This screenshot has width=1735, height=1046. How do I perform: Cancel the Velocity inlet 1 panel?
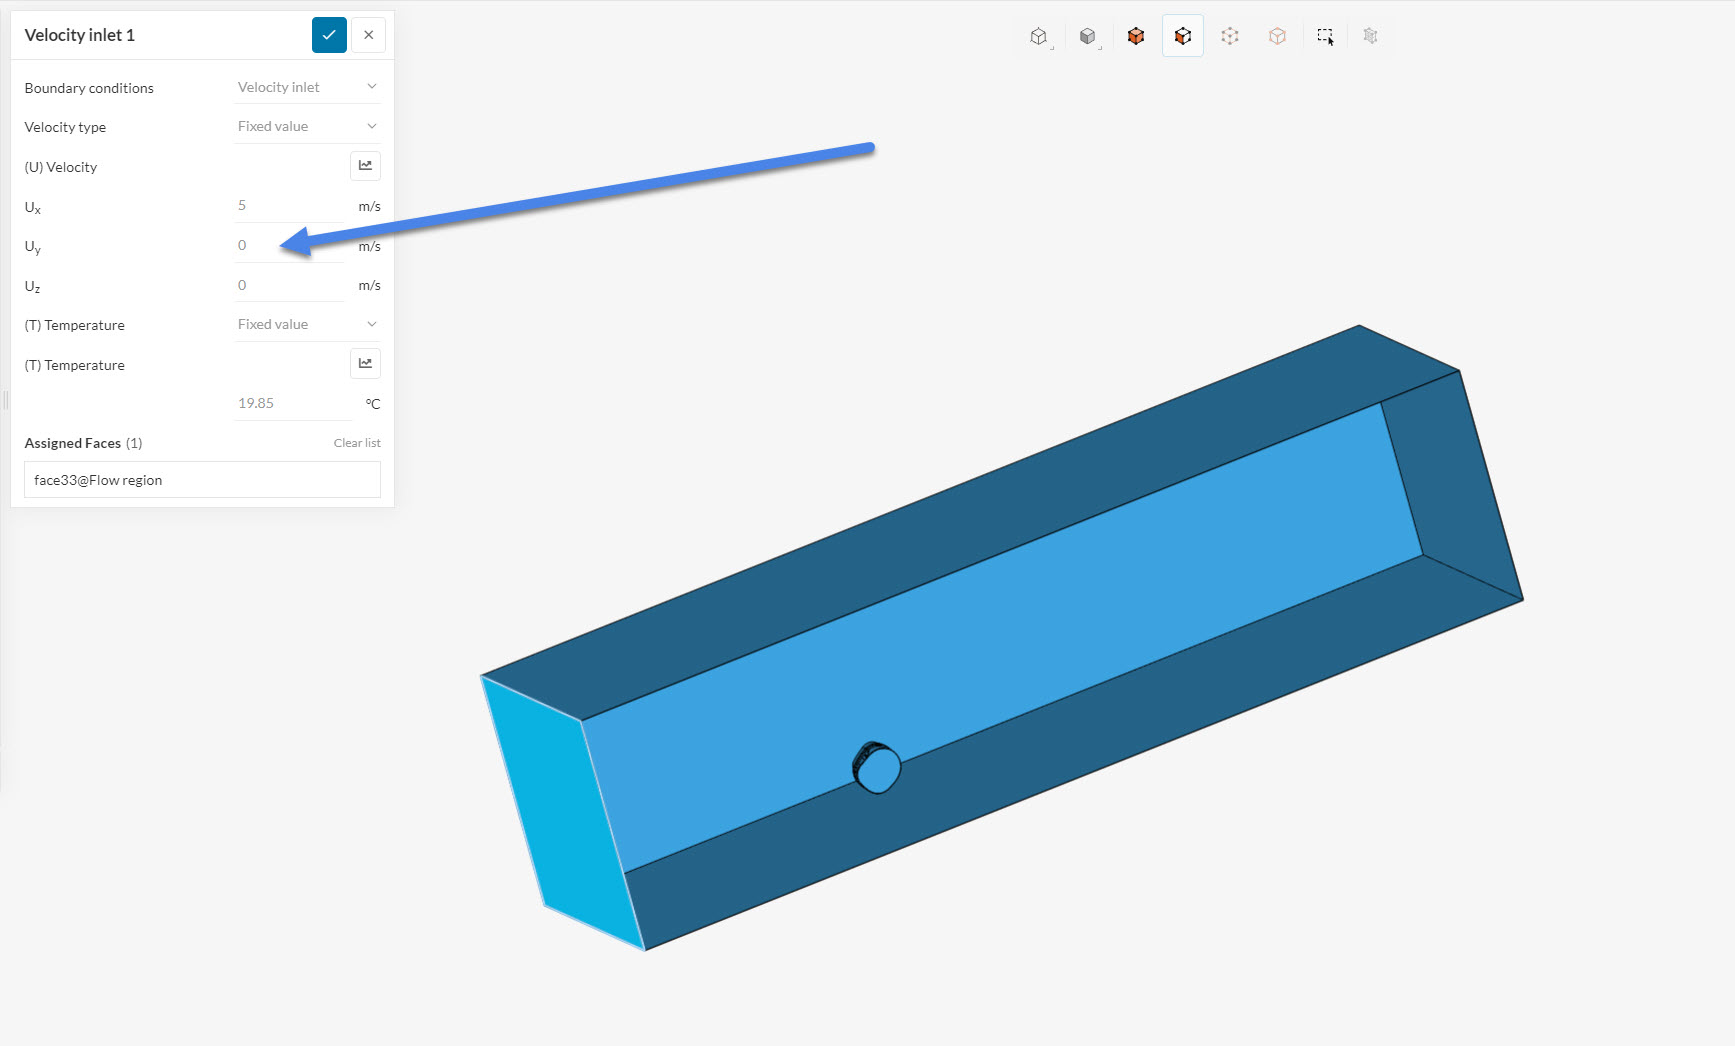[368, 34]
